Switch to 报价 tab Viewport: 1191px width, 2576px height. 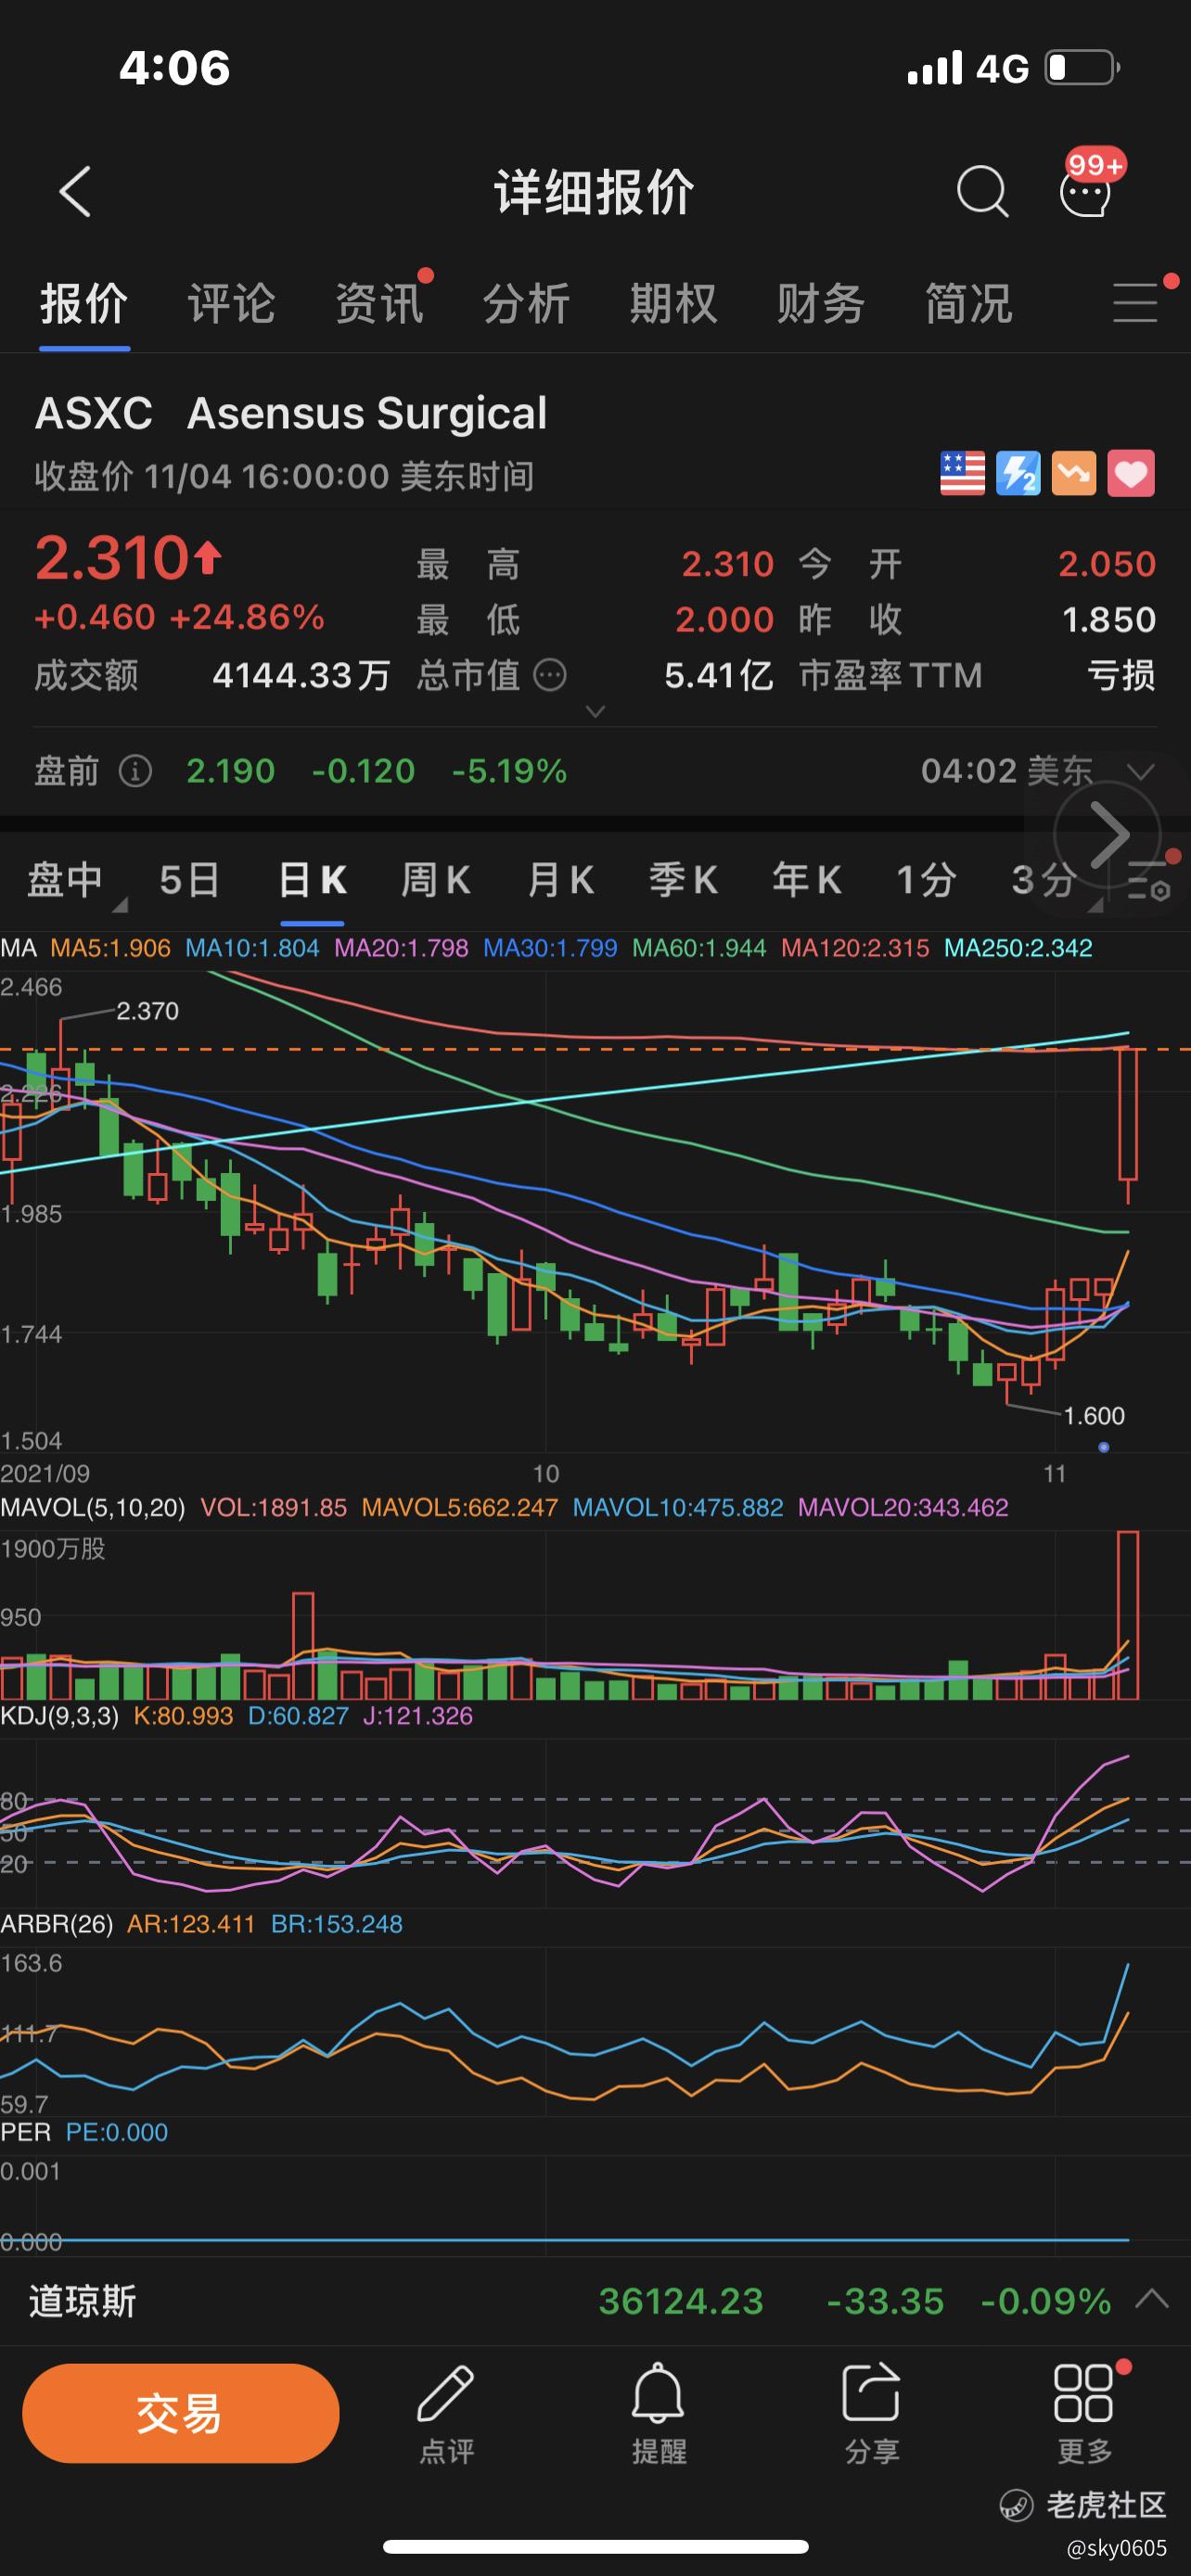click(x=84, y=303)
